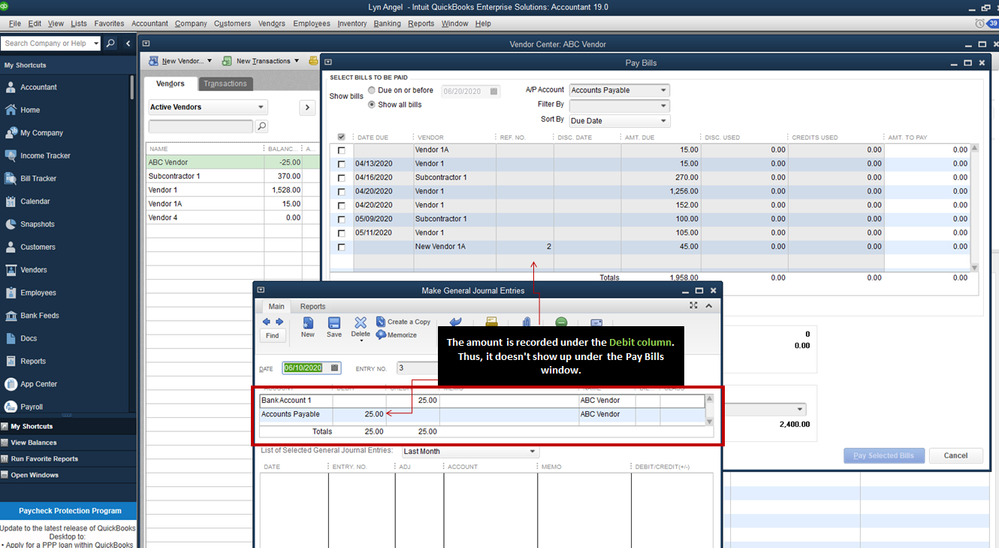The image size is (999, 548).
Task: Check the New Vendor 1A bill
Action: pyautogui.click(x=341, y=247)
